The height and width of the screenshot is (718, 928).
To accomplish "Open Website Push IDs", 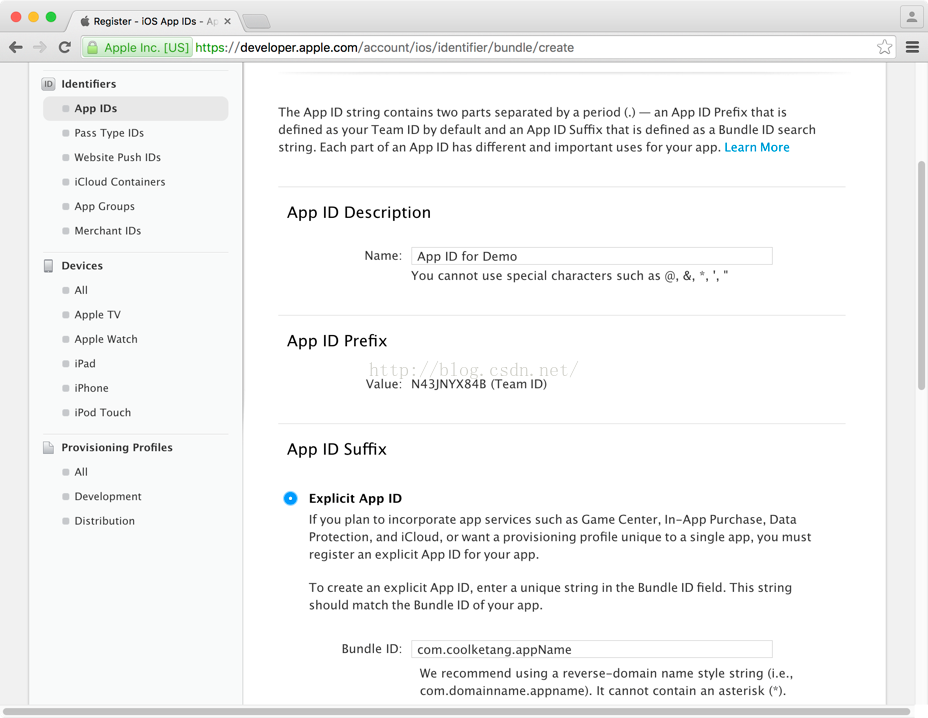I will point(117,157).
